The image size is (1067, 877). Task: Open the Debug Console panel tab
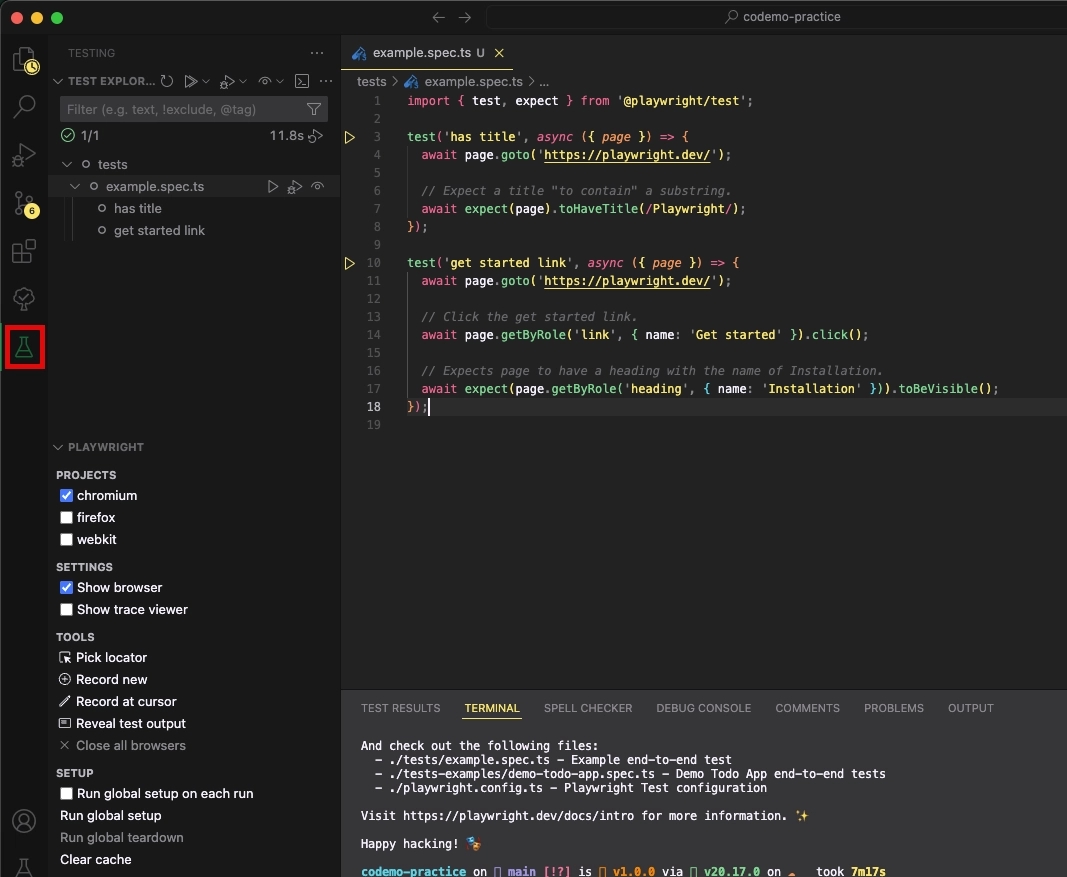(704, 708)
